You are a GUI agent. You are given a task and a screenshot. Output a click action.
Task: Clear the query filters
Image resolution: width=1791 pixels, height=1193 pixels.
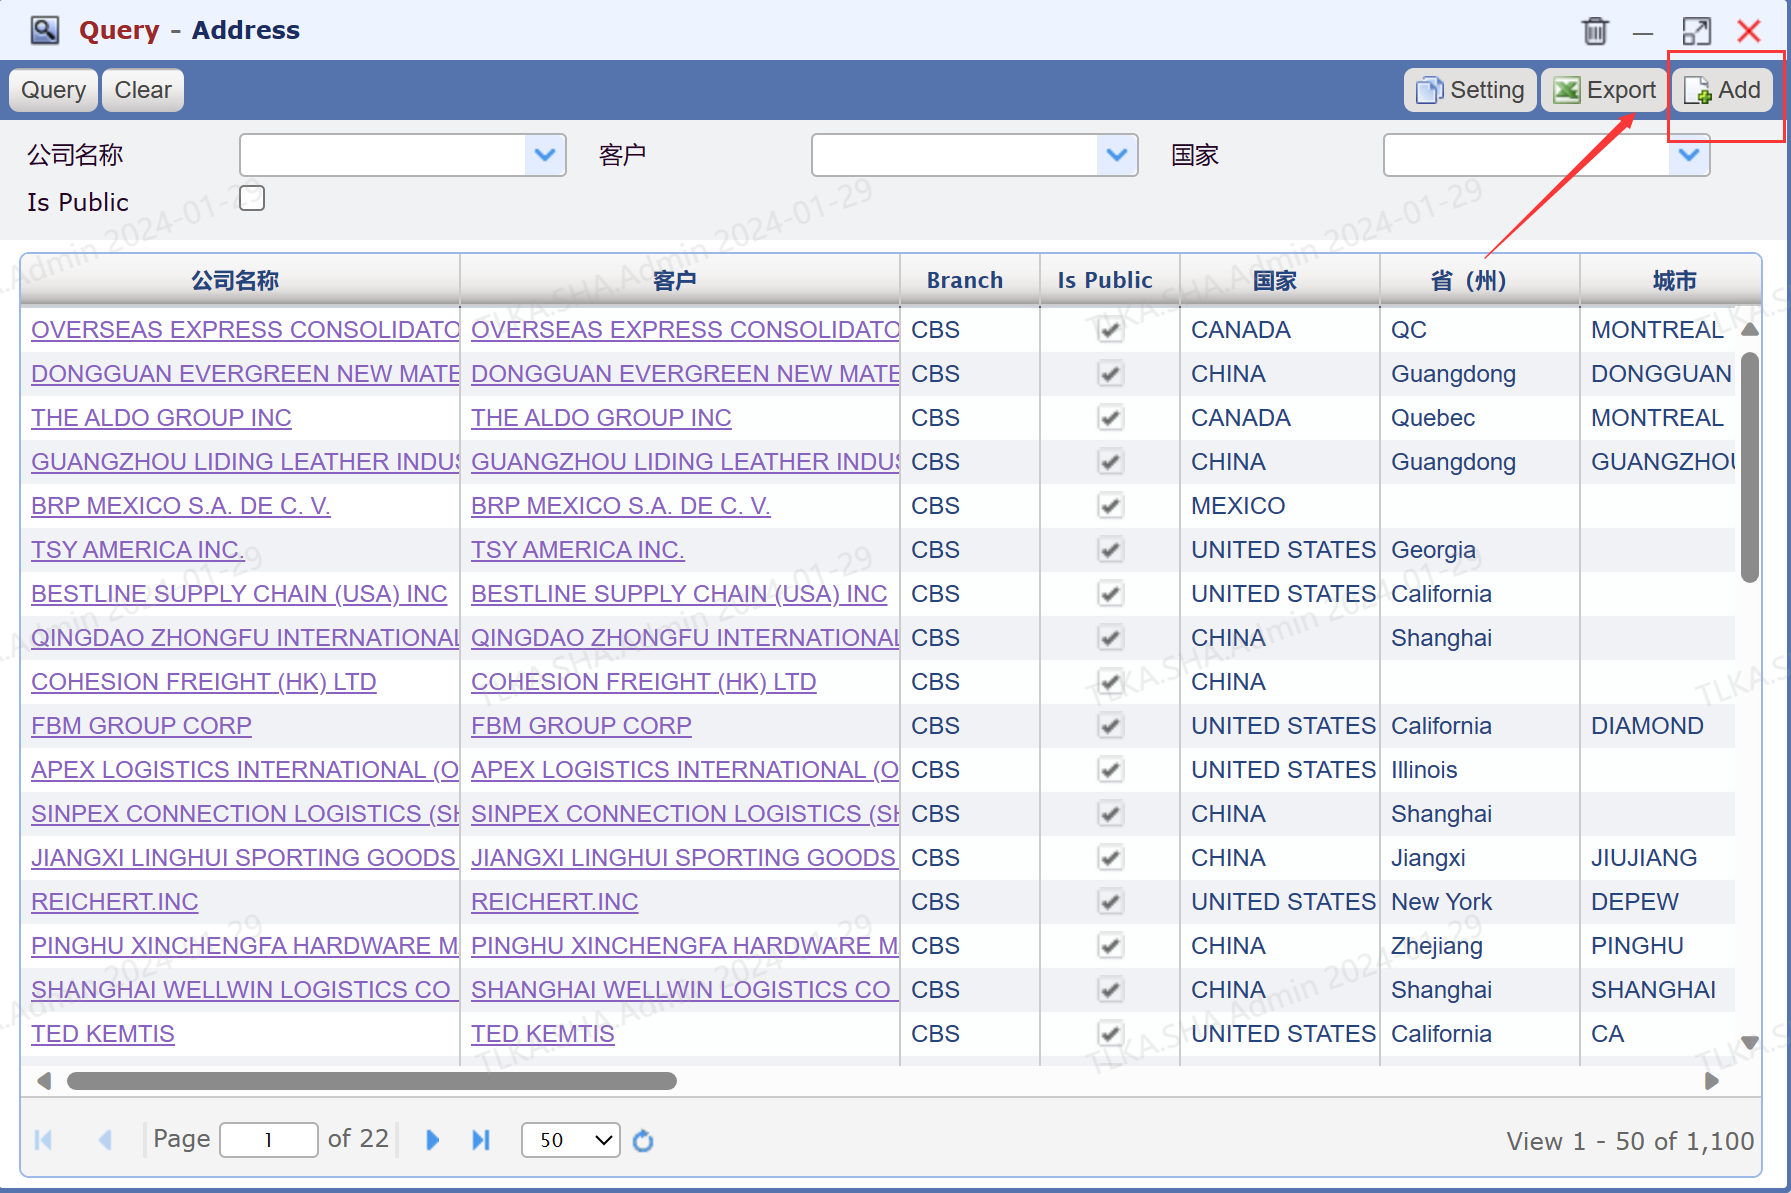pyautogui.click(x=143, y=90)
